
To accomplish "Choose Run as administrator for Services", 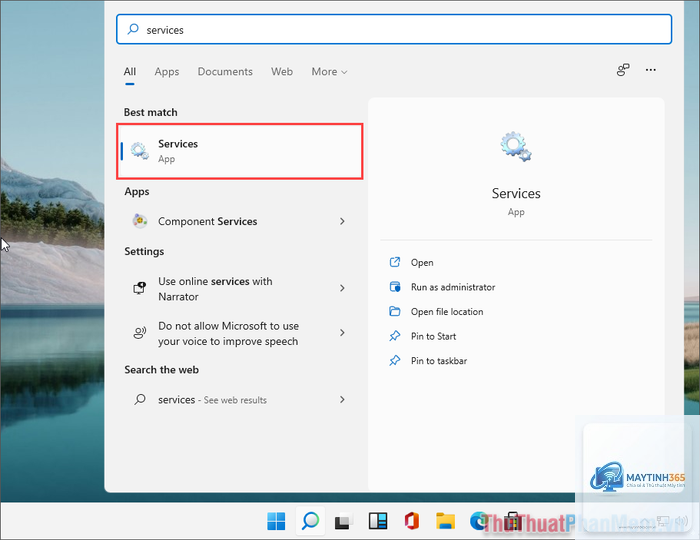I will [x=453, y=287].
